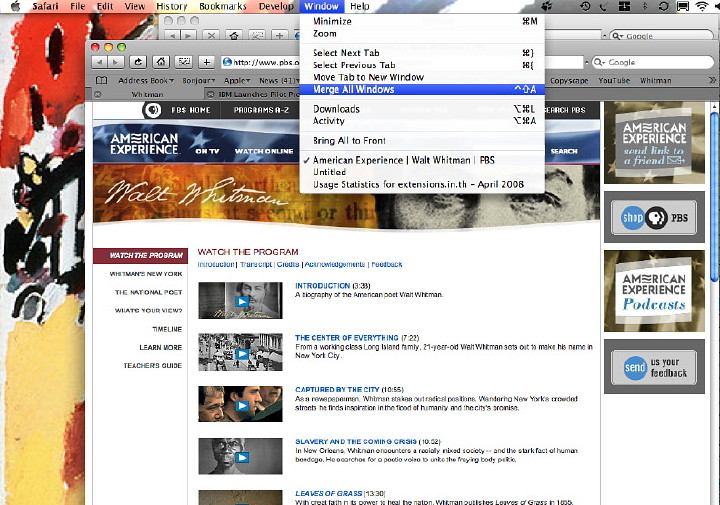Click the Forward arrow in front Safari window

point(116,62)
